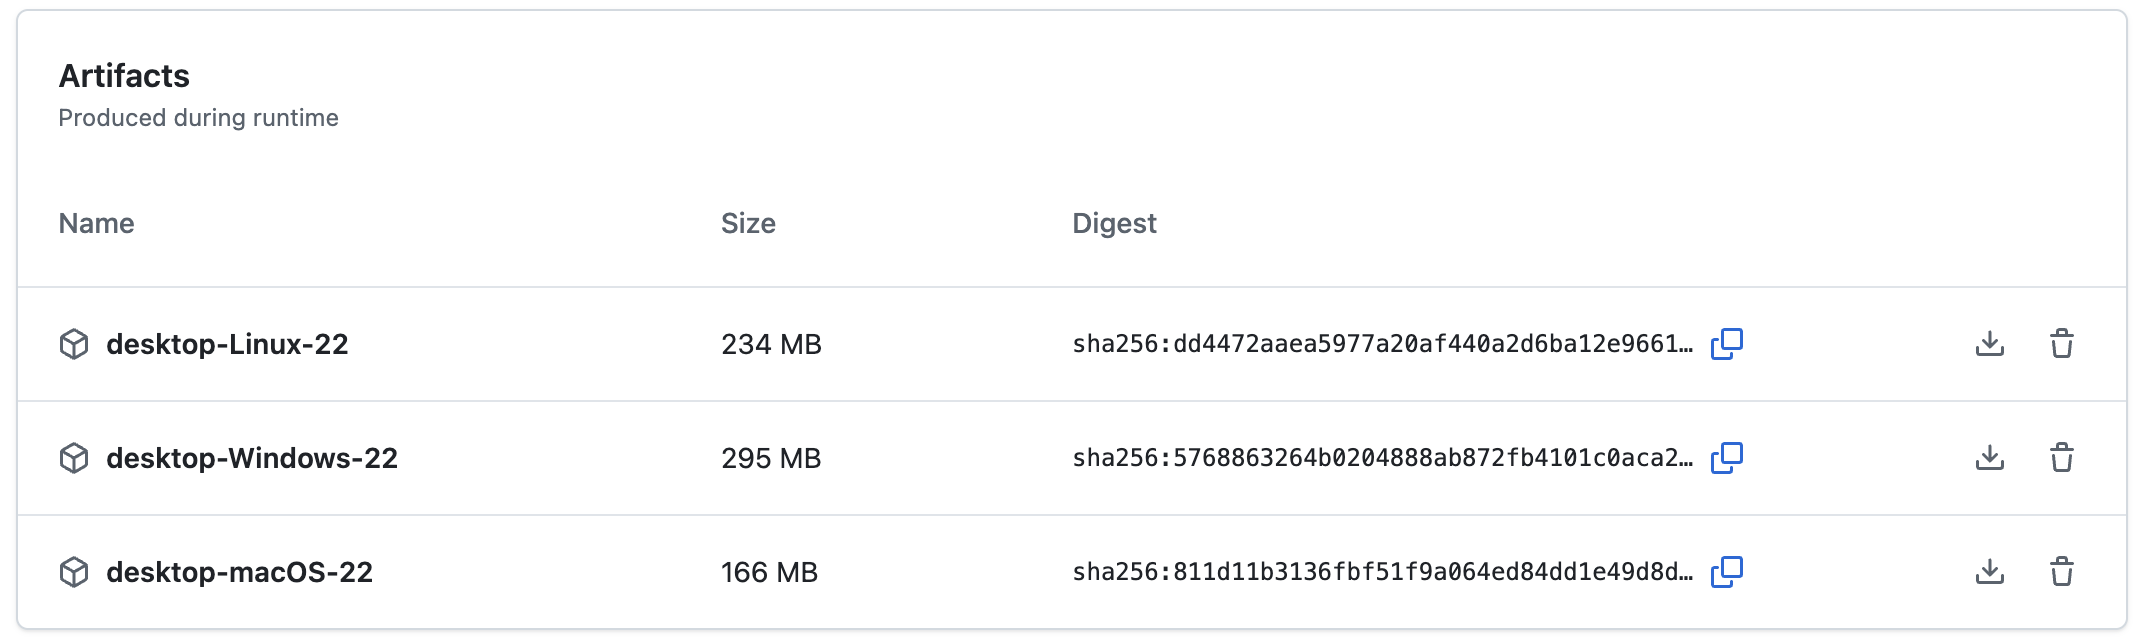Download the desktop-macOS-22 artifact
The width and height of the screenshot is (2136, 640).
(1990, 572)
